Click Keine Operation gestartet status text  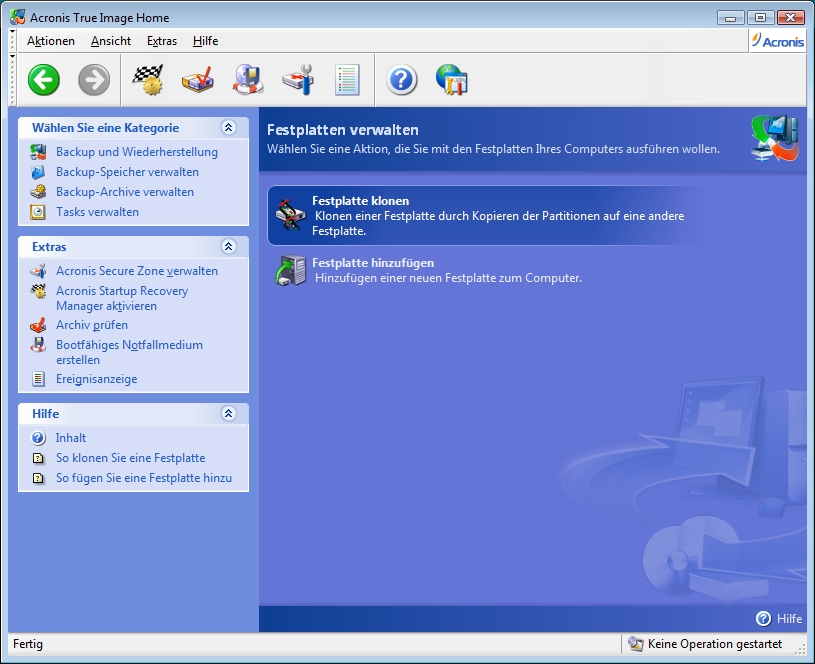(715, 644)
